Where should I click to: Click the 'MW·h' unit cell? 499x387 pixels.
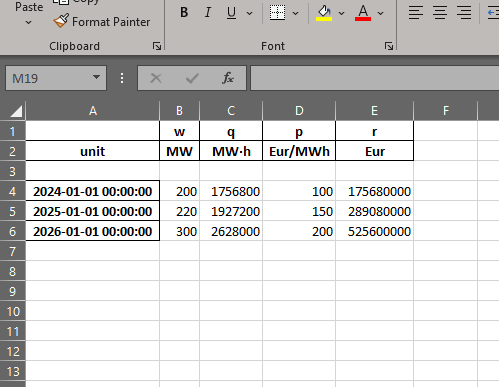[231, 151]
